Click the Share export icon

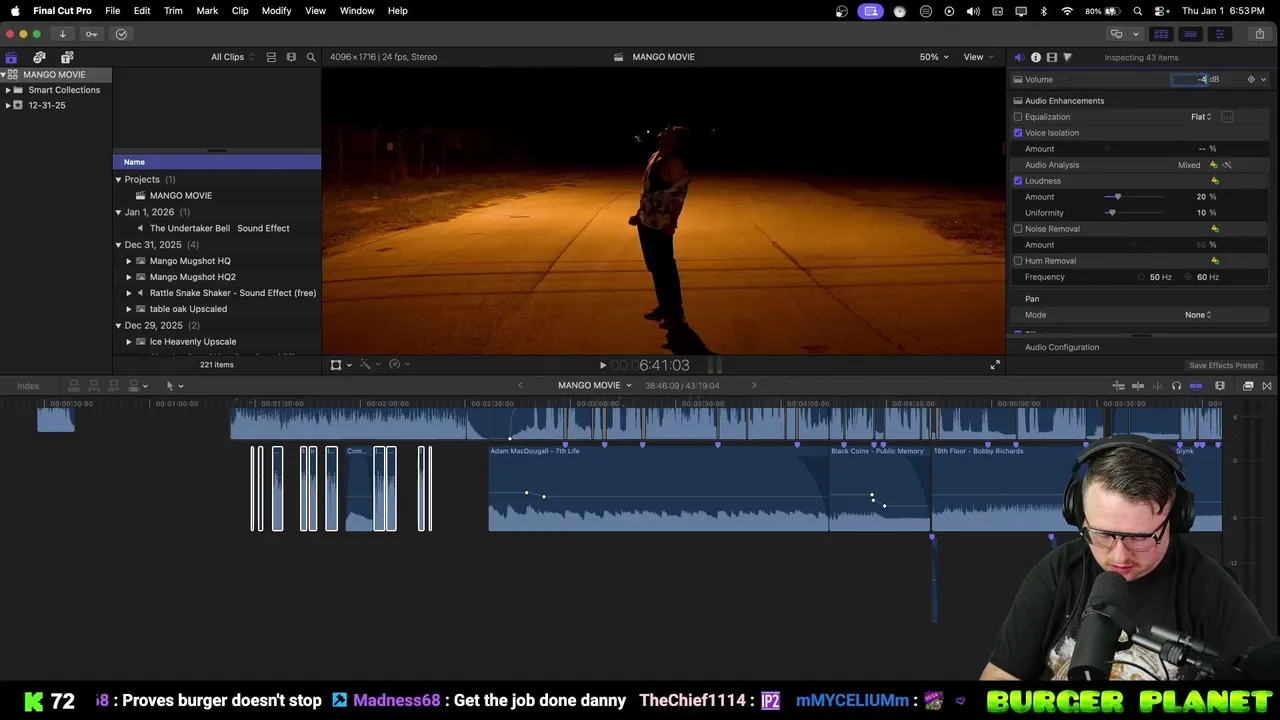(1259, 34)
